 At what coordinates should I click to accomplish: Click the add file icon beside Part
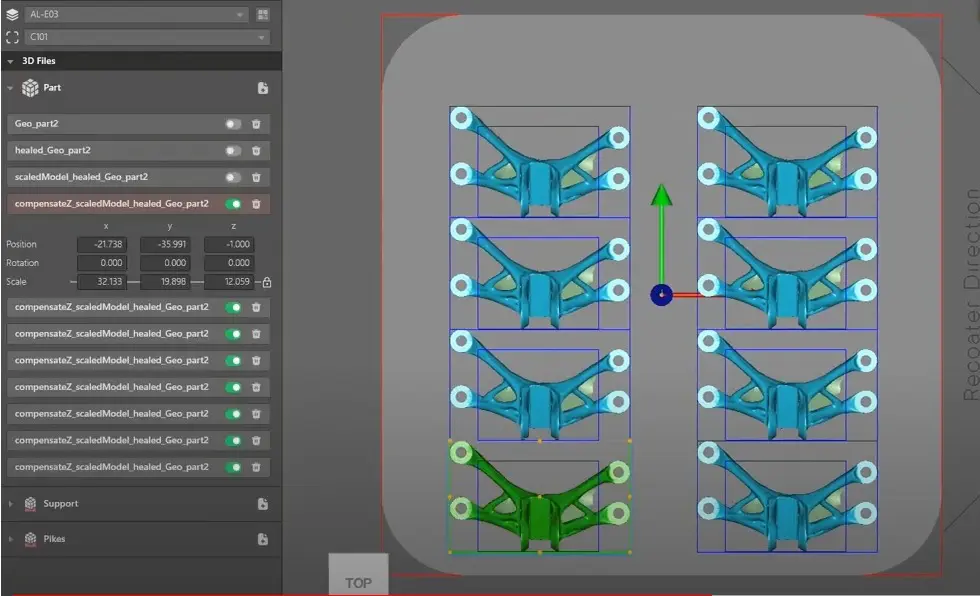coord(263,88)
